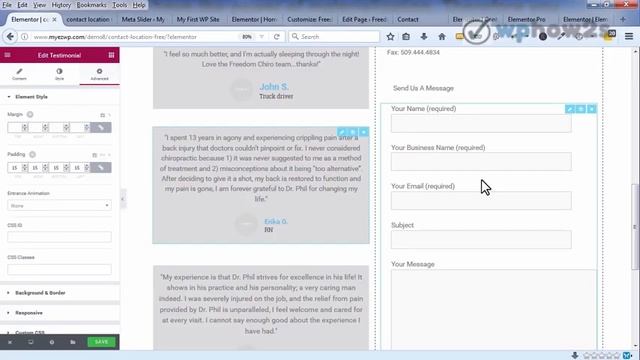Switch to the Style tab
The image size is (640, 360).
(x=59, y=74)
